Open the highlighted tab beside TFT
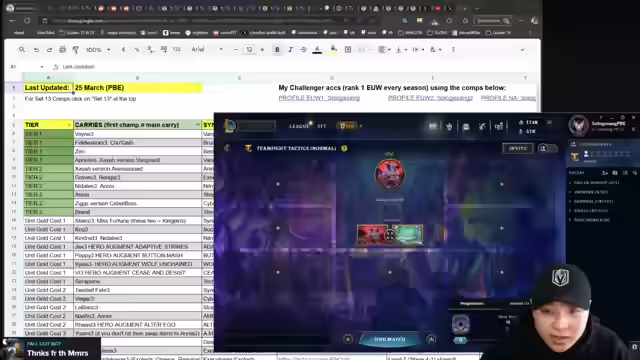The width and height of the screenshot is (640, 360). pos(348,126)
